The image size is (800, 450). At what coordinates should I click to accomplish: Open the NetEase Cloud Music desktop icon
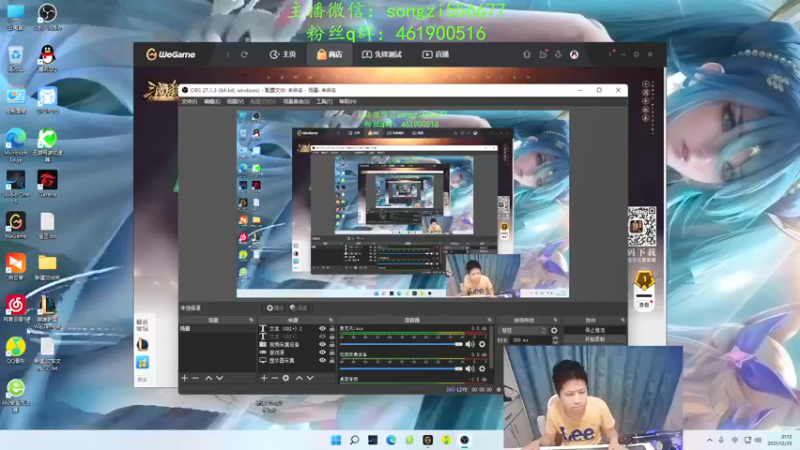pos(16,308)
